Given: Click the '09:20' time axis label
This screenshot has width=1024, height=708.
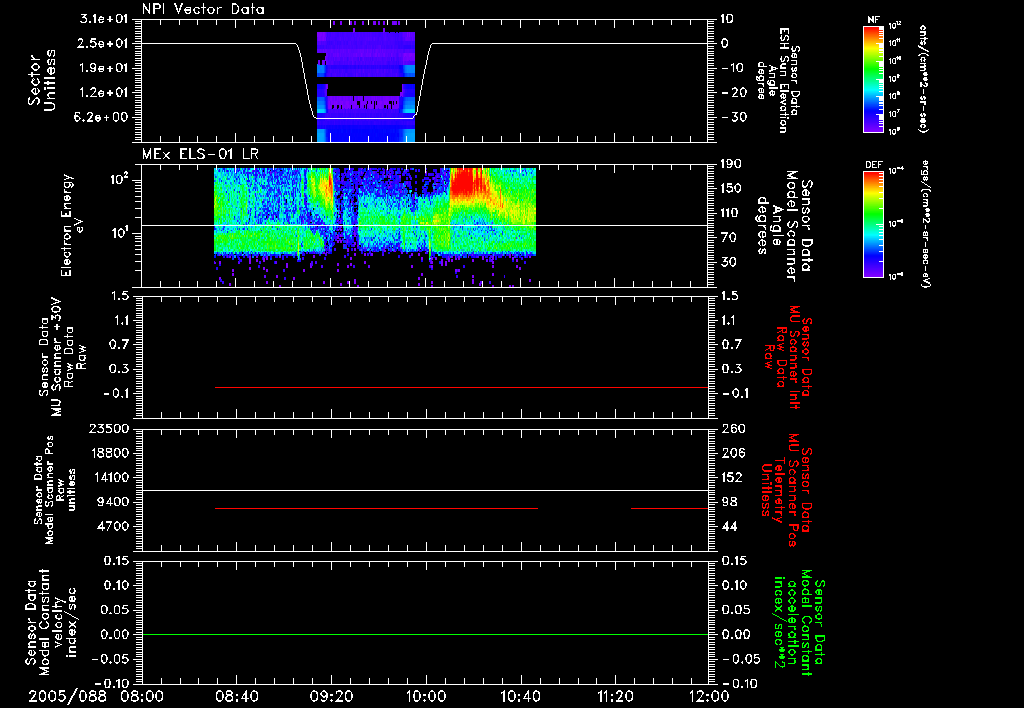Looking at the screenshot, I should 332,696.
